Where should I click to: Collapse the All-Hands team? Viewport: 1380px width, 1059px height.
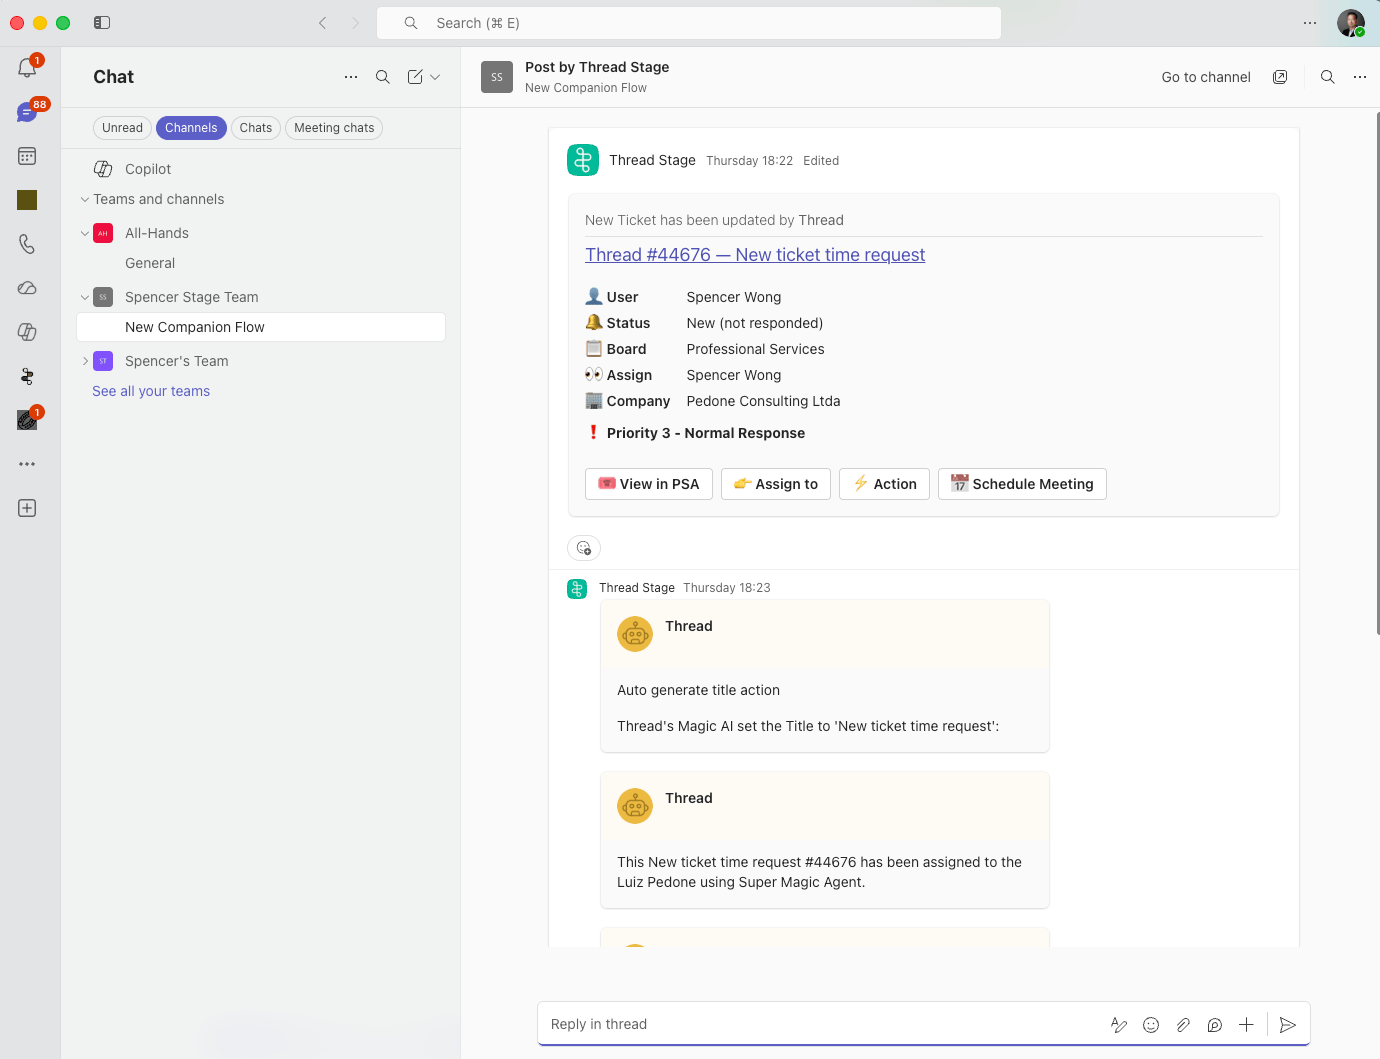85,233
